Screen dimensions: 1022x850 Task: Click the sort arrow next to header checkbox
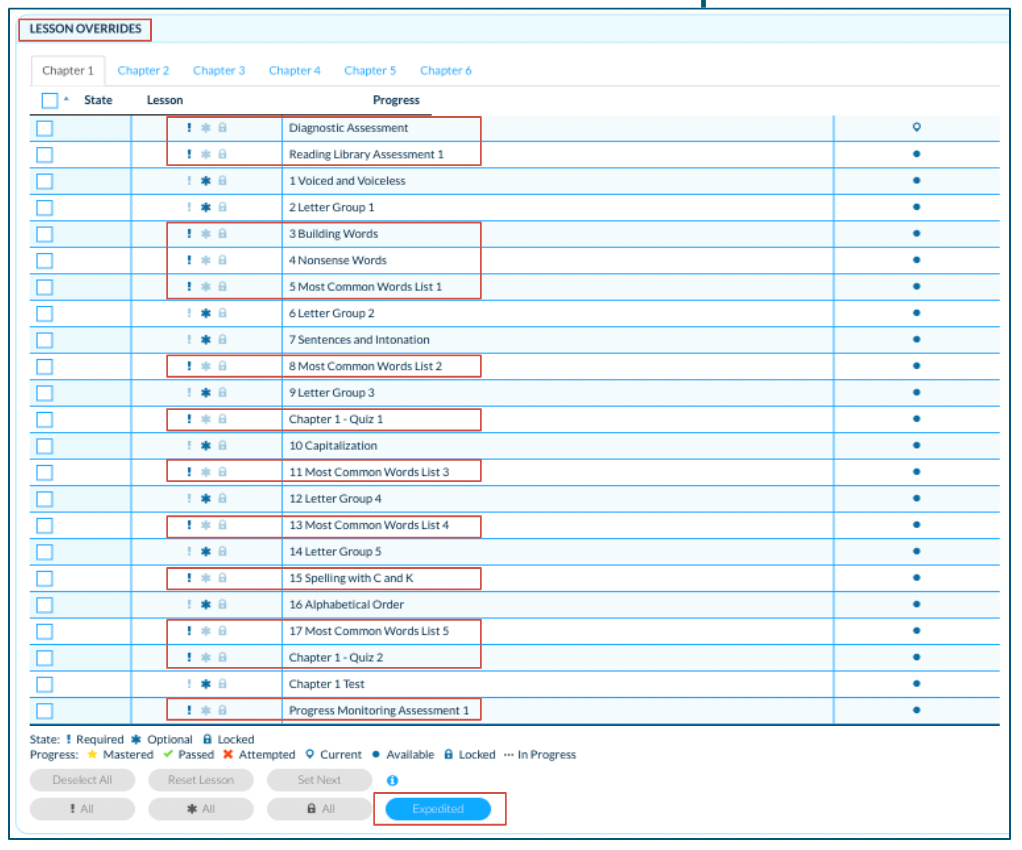pyautogui.click(x=66, y=99)
